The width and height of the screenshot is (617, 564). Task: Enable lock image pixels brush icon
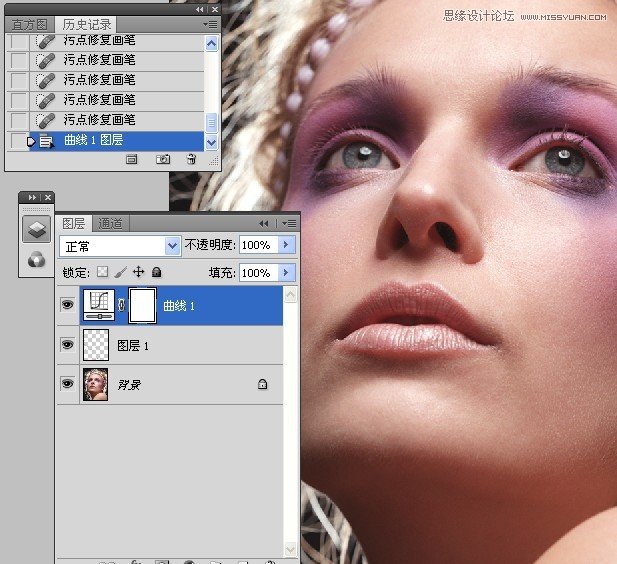tap(120, 272)
